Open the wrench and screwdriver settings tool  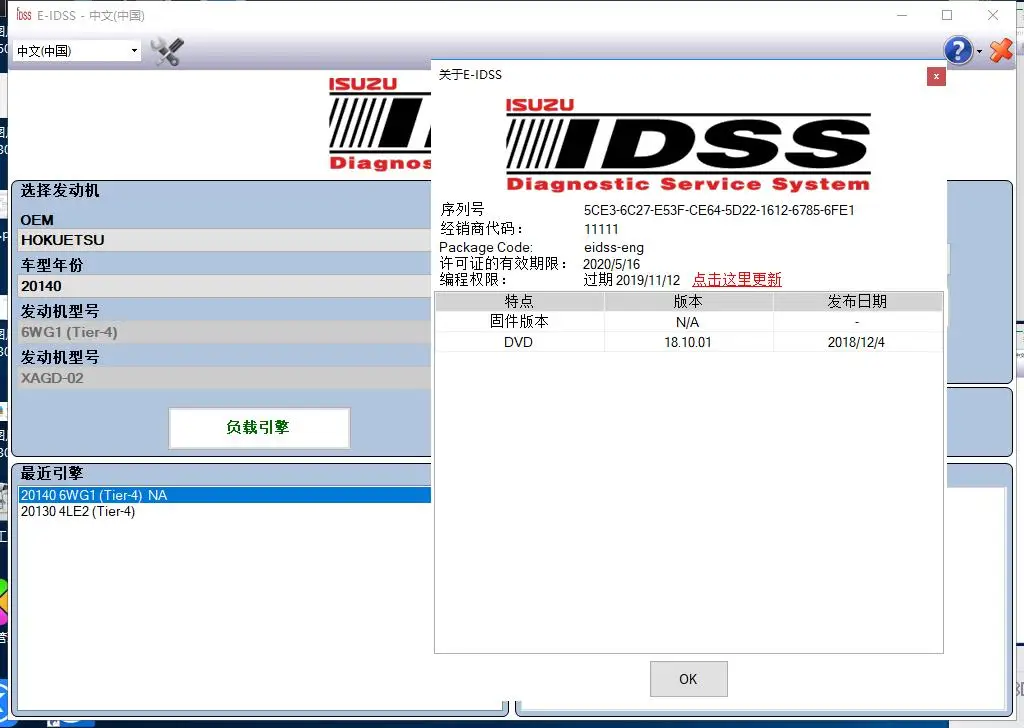click(167, 51)
